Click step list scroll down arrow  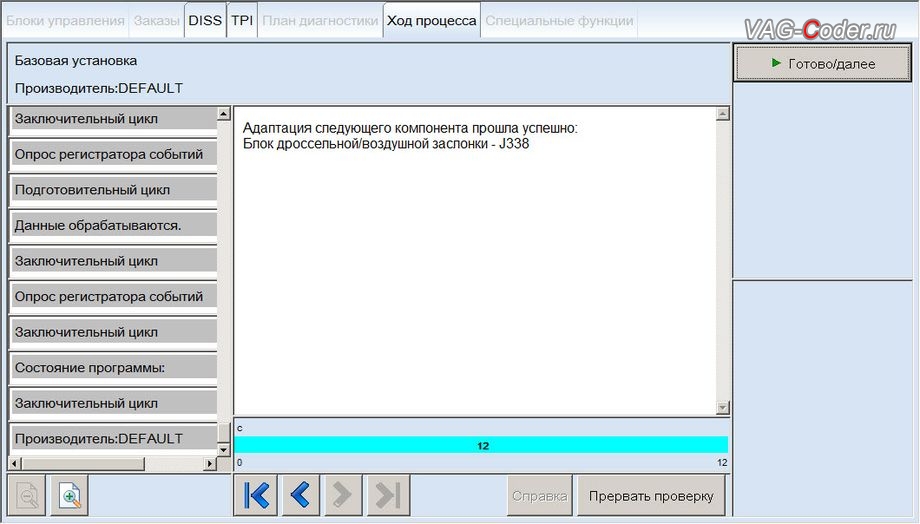tap(224, 449)
